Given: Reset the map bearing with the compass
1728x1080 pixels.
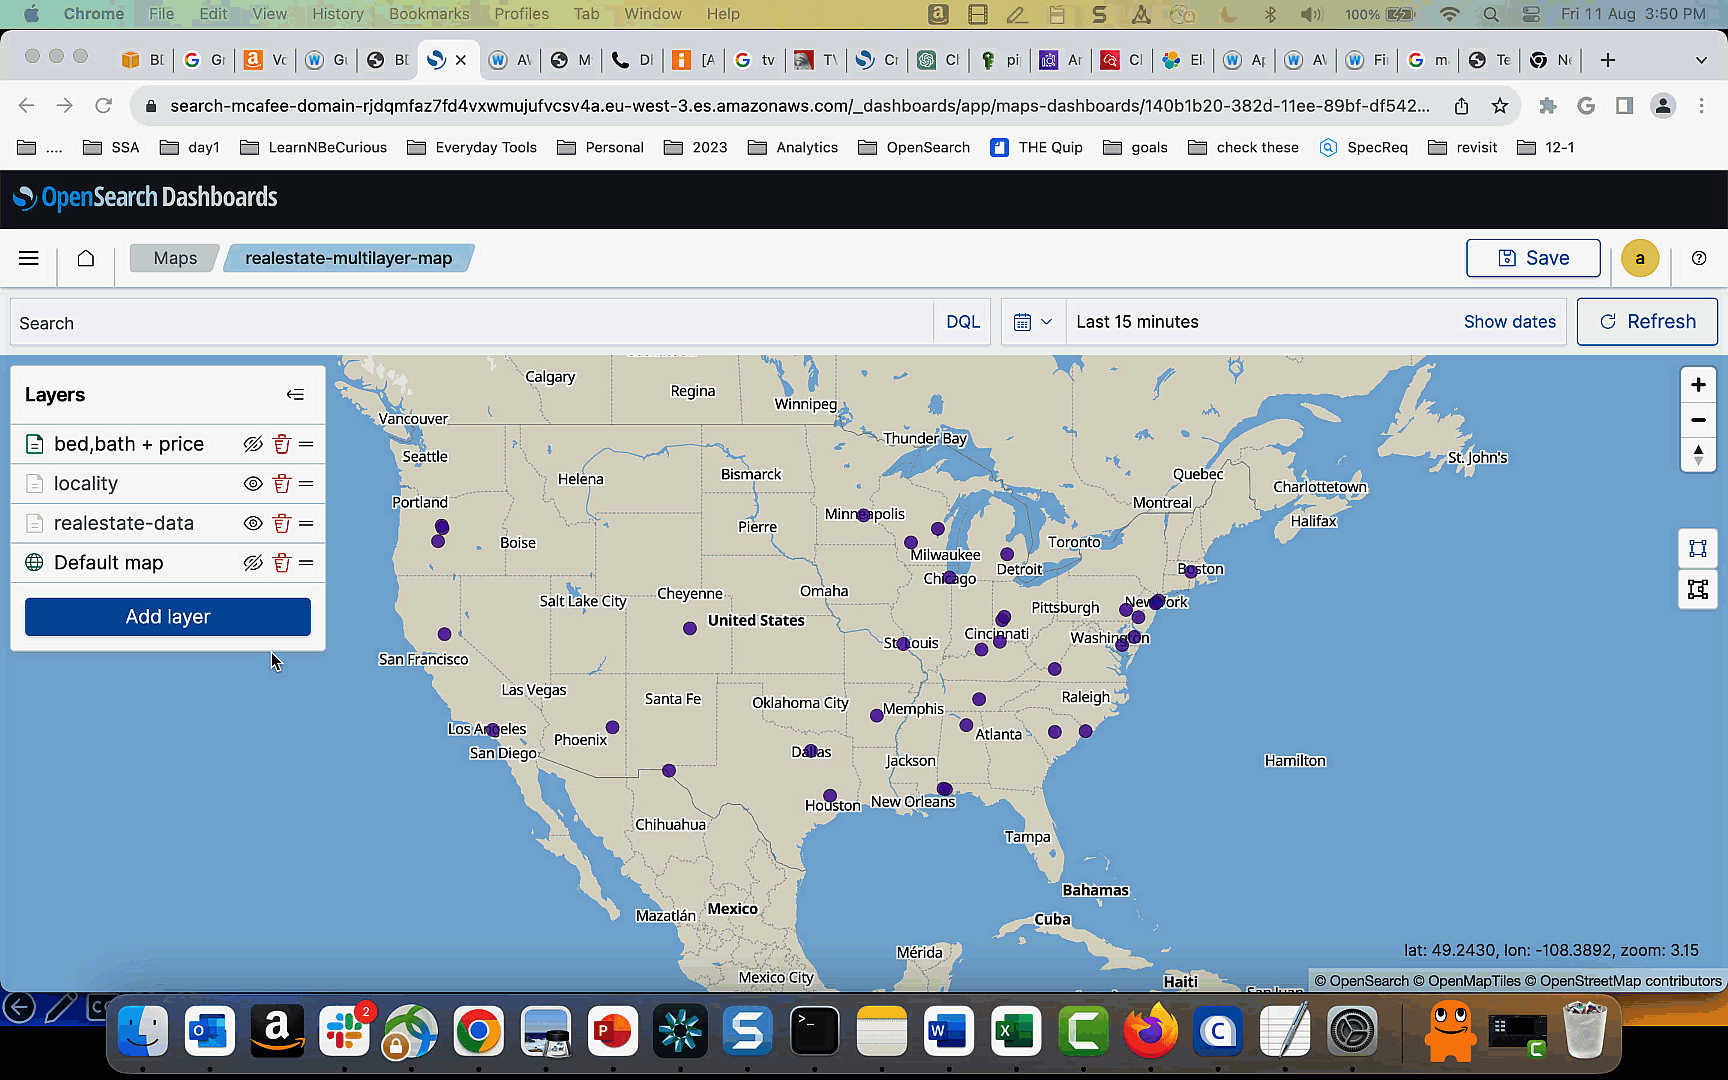Looking at the screenshot, I should point(1698,455).
